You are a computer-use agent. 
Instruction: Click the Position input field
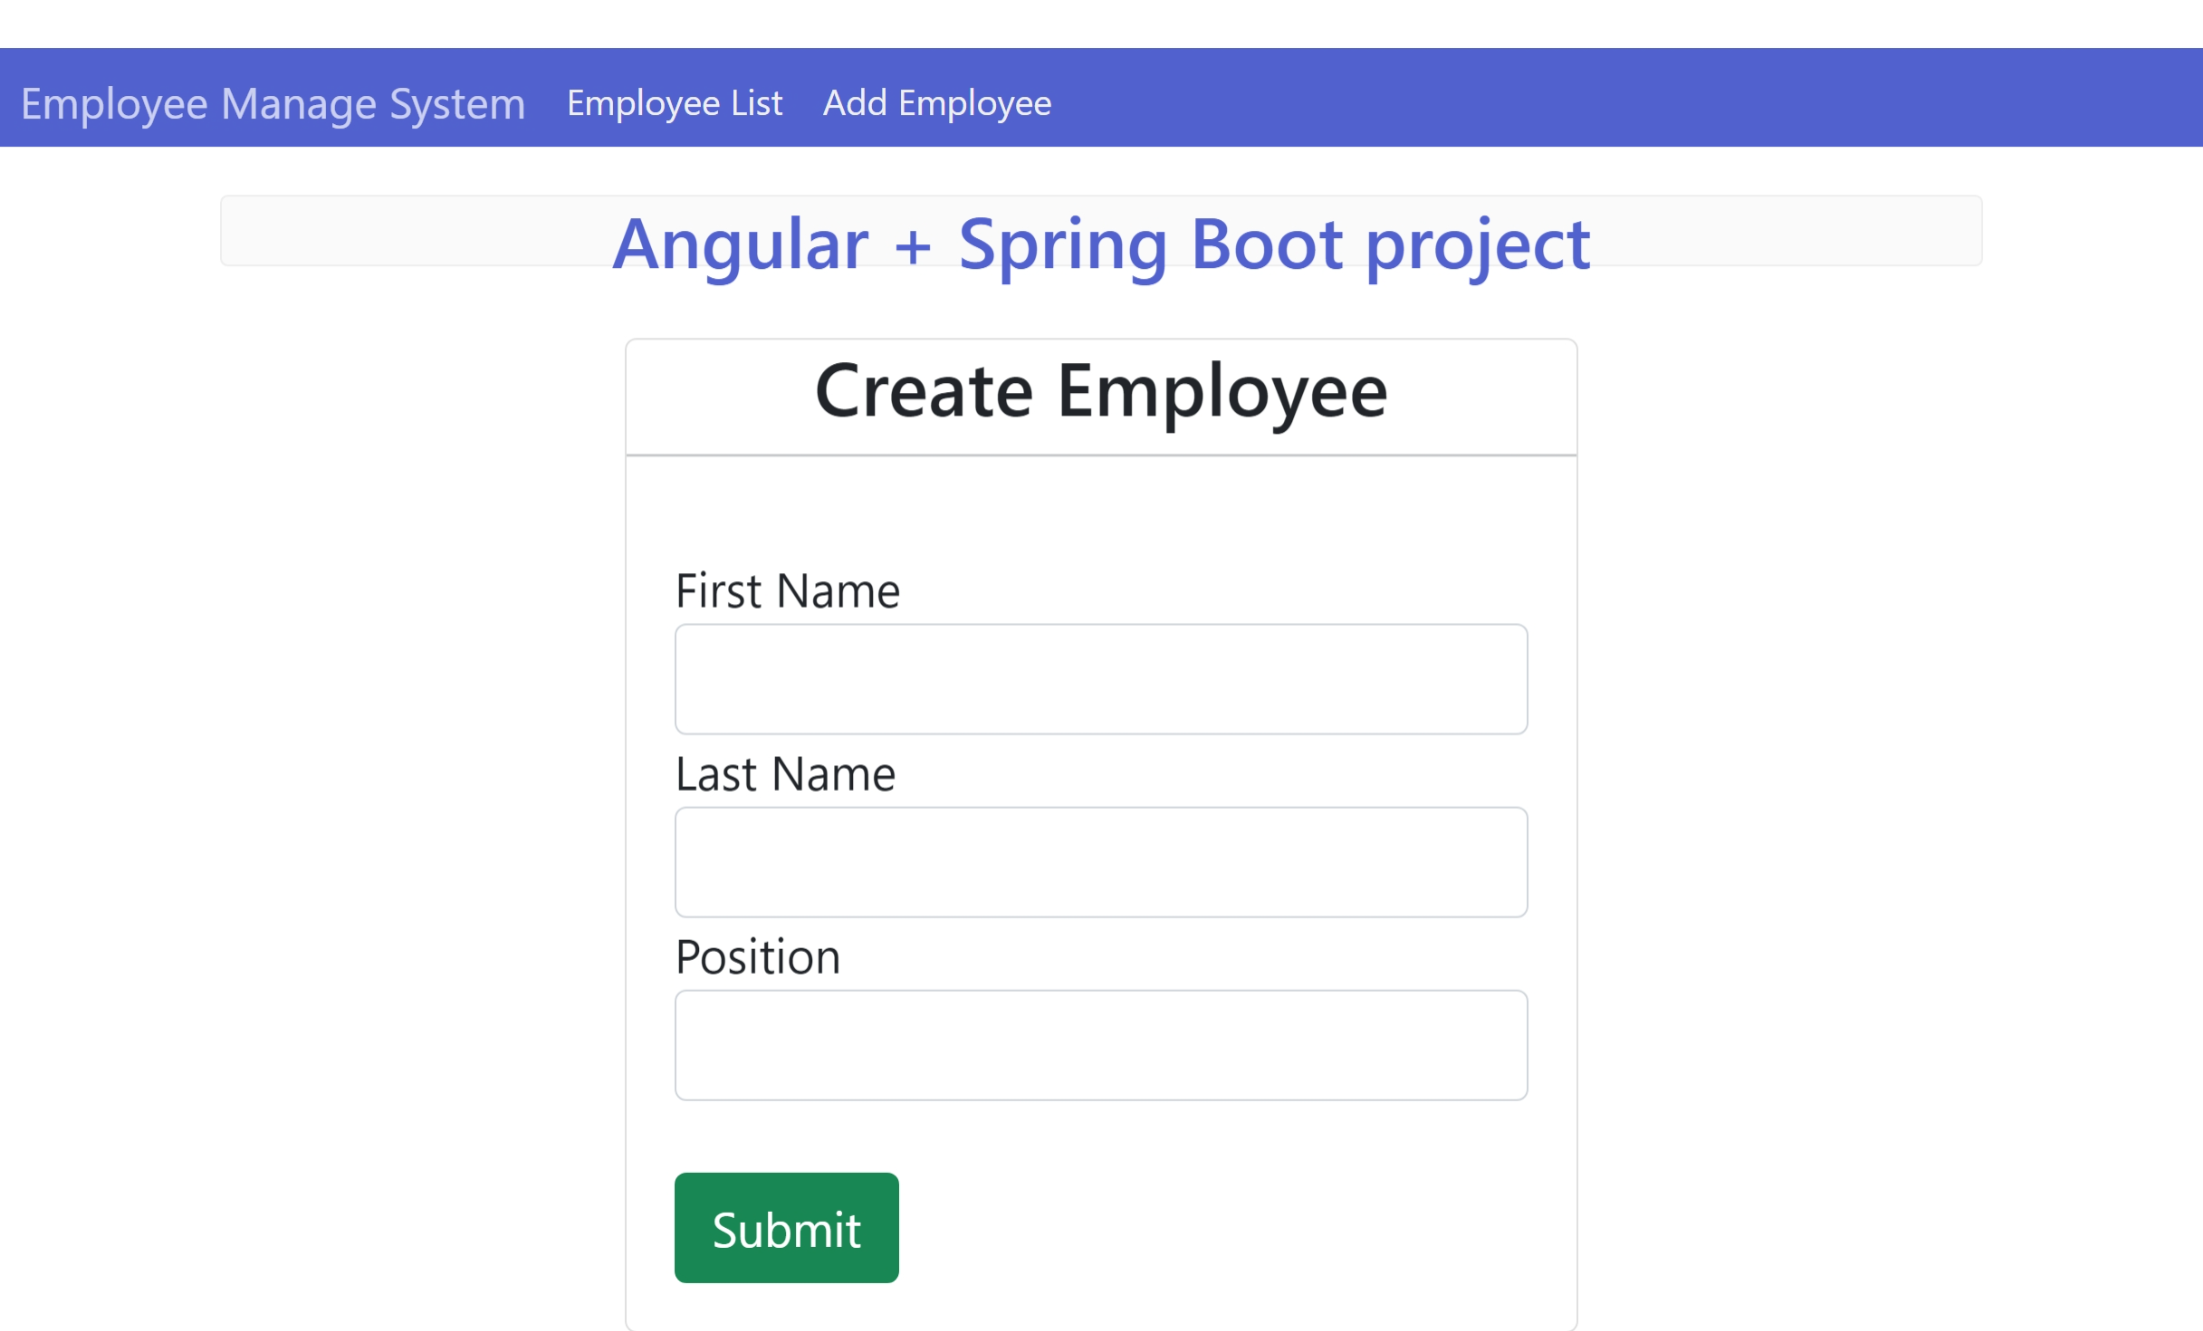1100,1044
